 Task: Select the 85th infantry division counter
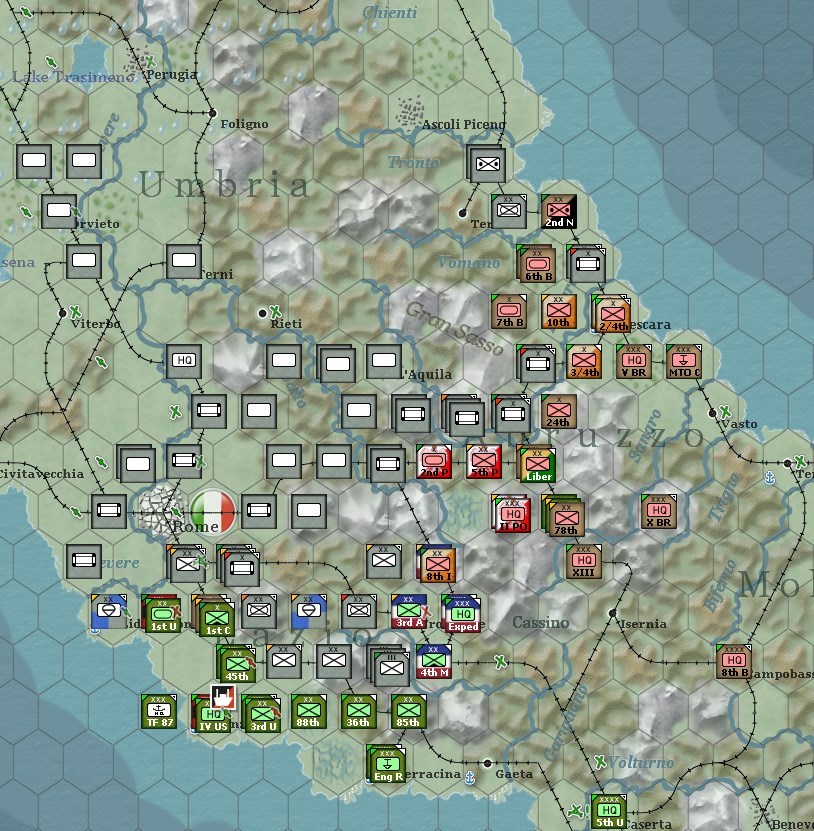tap(409, 711)
